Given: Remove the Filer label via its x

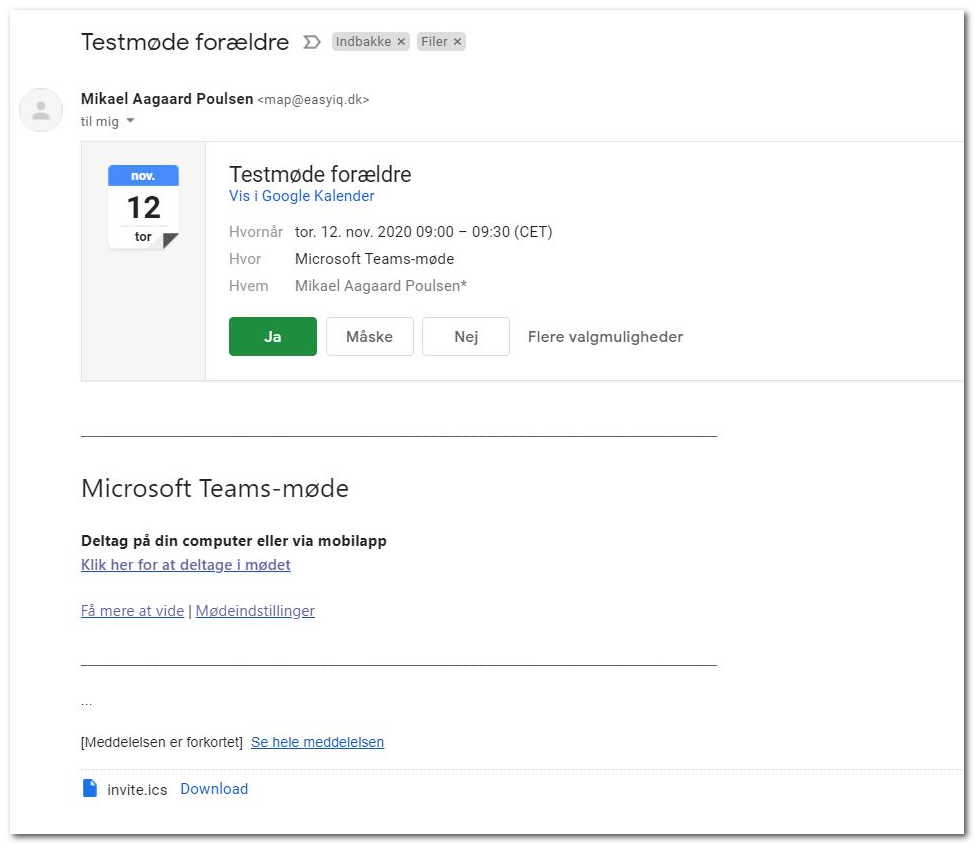Looking at the screenshot, I should (457, 42).
